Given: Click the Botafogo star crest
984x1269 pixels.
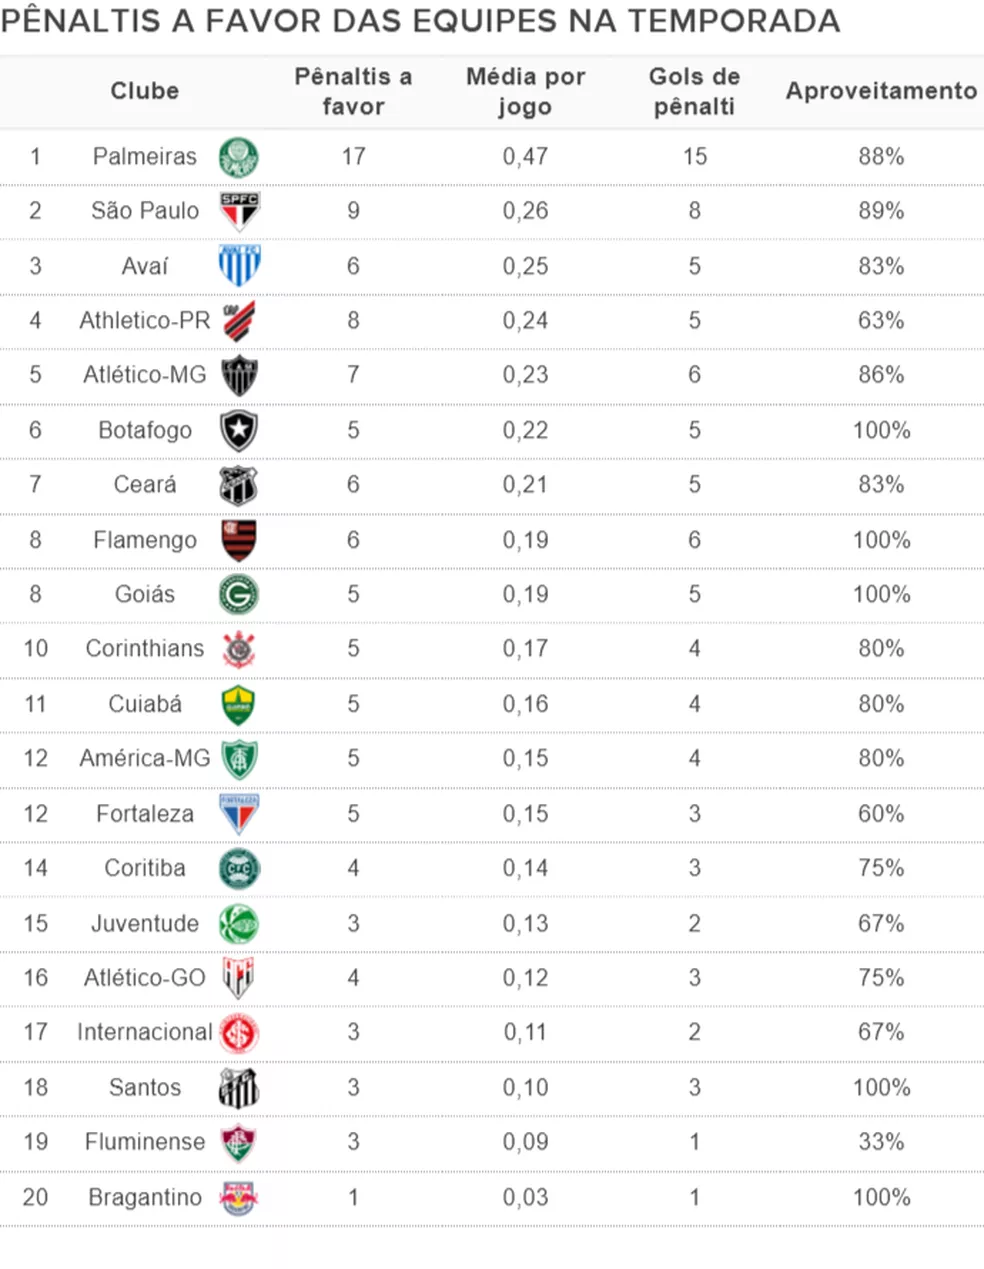Looking at the screenshot, I should click(239, 430).
